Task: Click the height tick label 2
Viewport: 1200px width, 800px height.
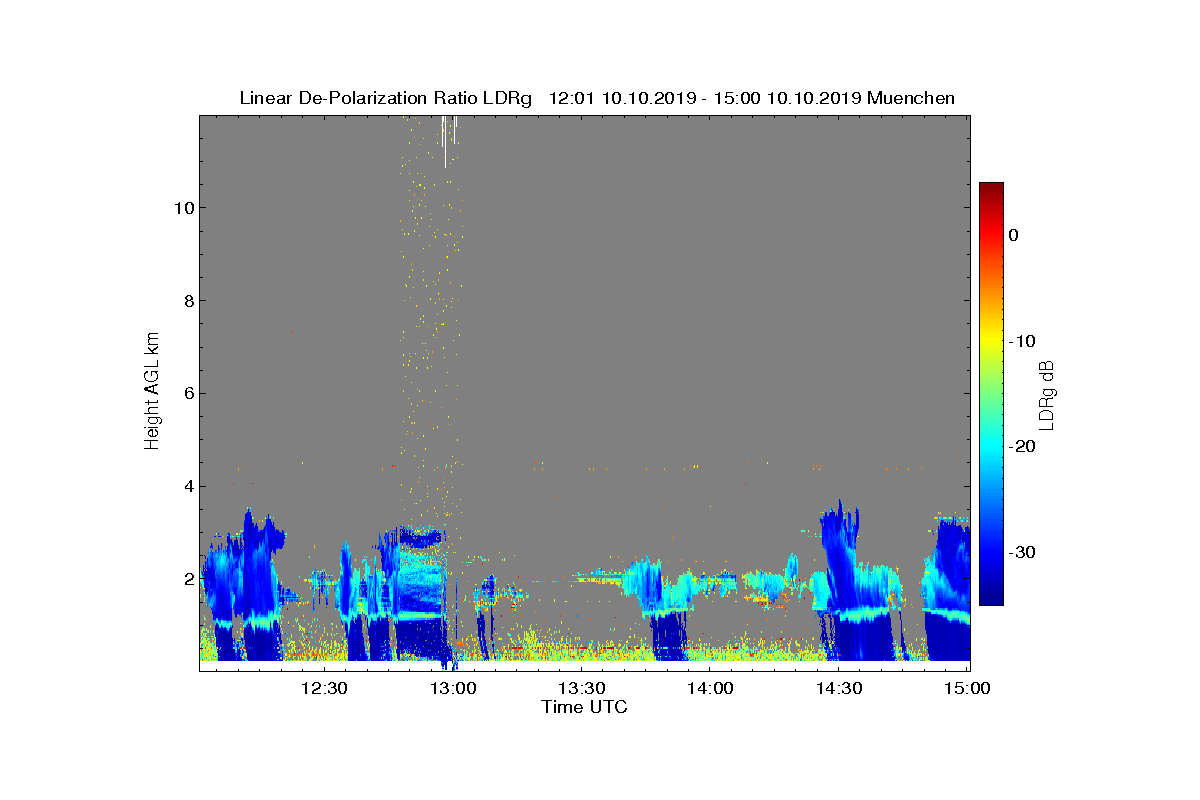Action: [187, 579]
